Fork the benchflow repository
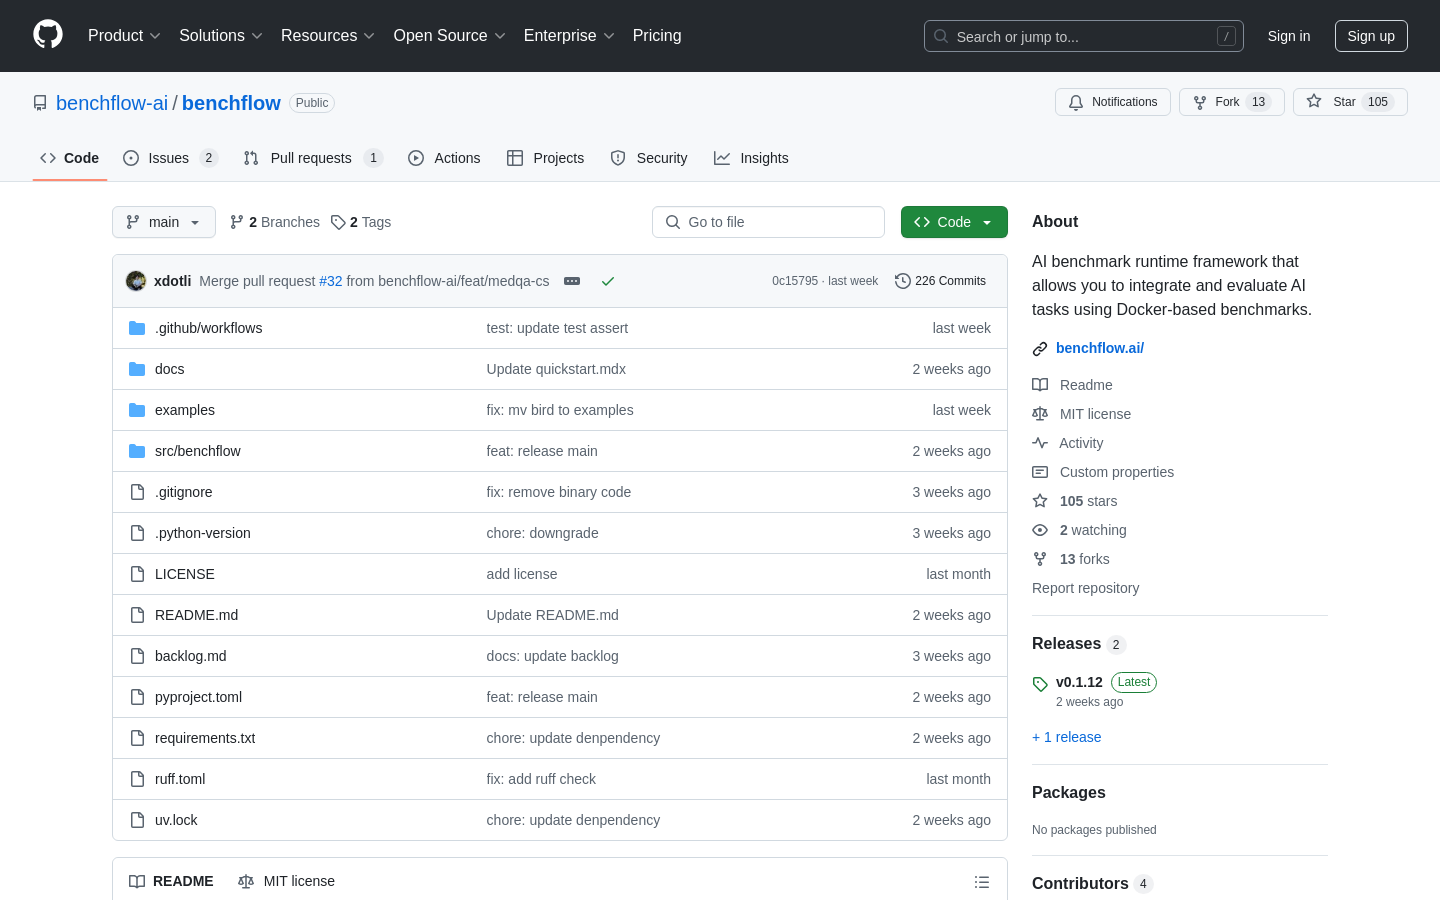Screen dimensions: 1440x900 click(1231, 102)
